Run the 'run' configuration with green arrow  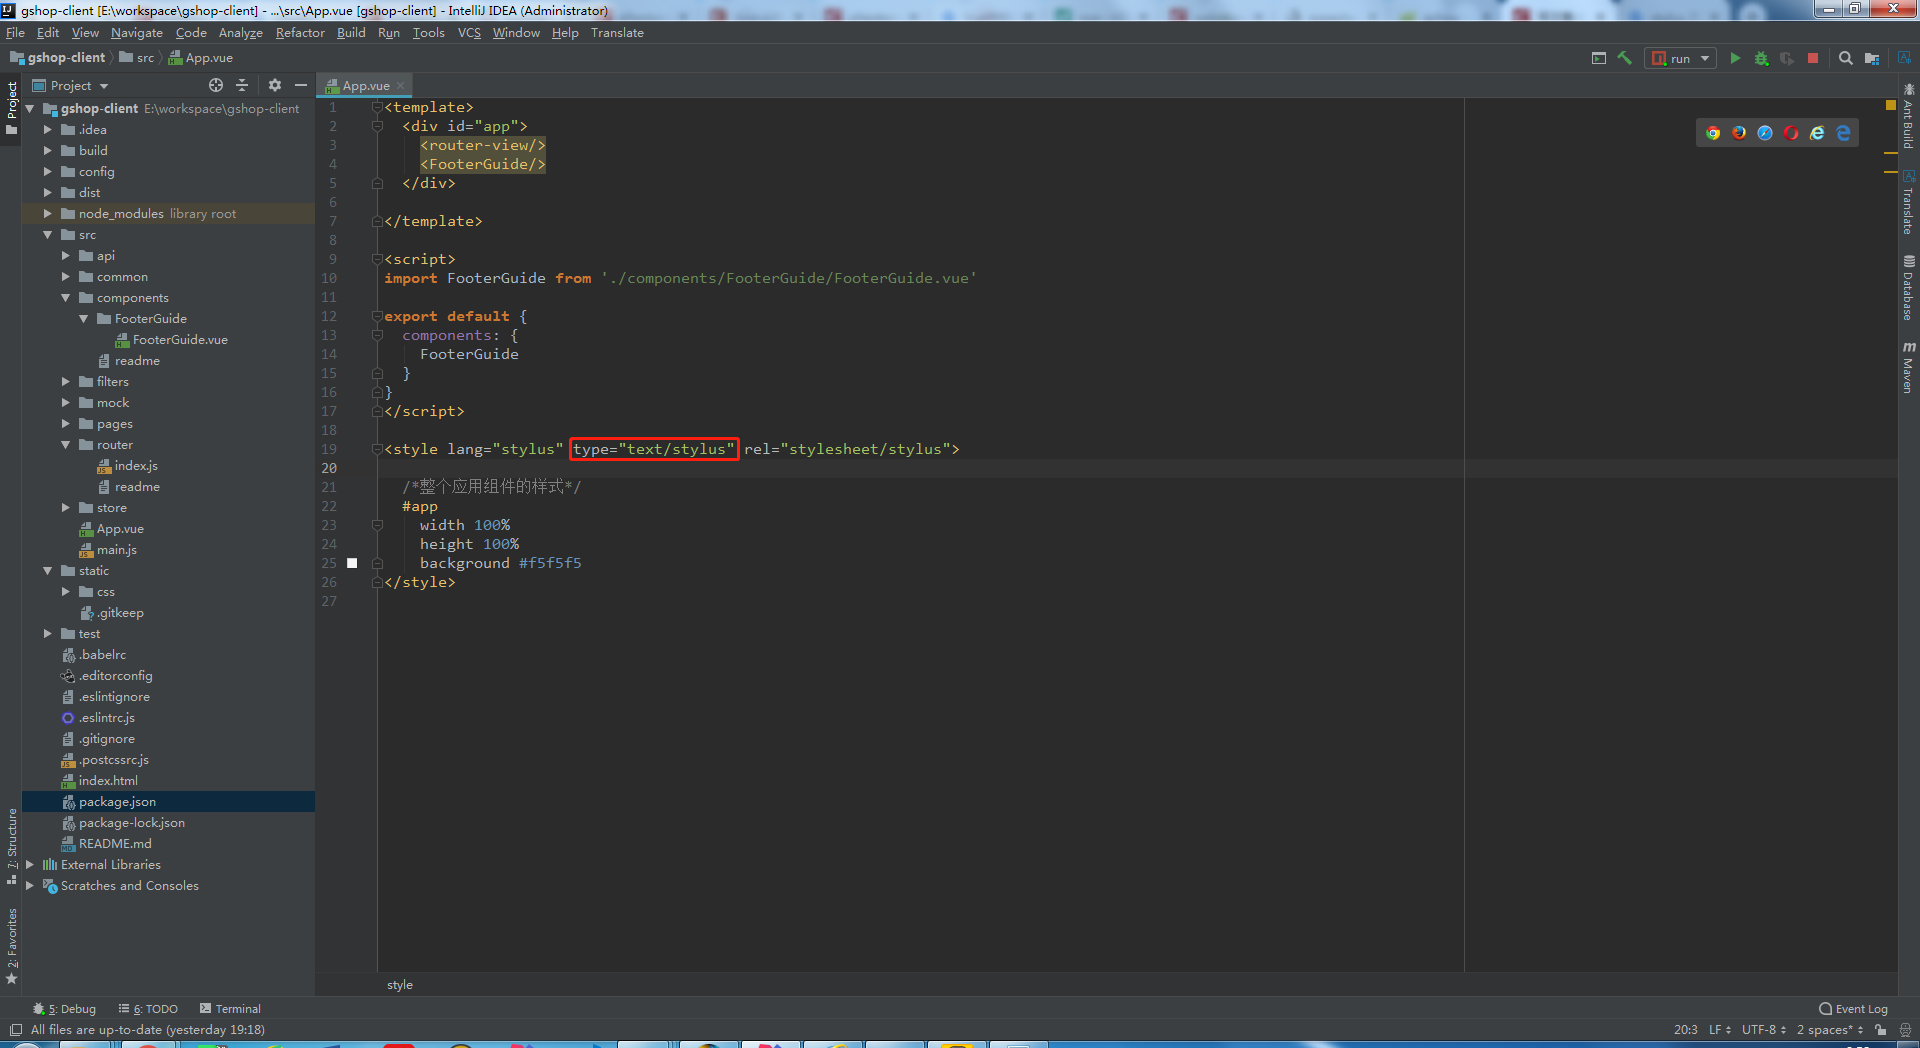pos(1736,58)
